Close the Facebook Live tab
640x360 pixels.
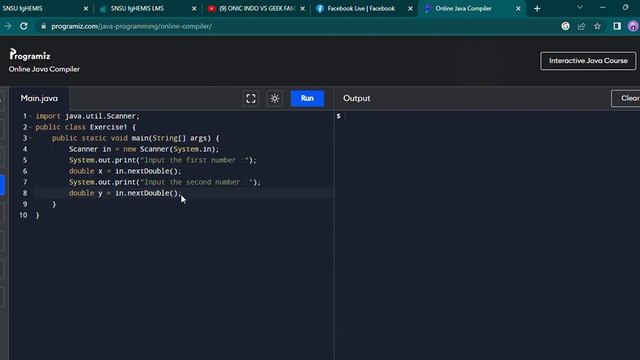[x=410, y=9]
